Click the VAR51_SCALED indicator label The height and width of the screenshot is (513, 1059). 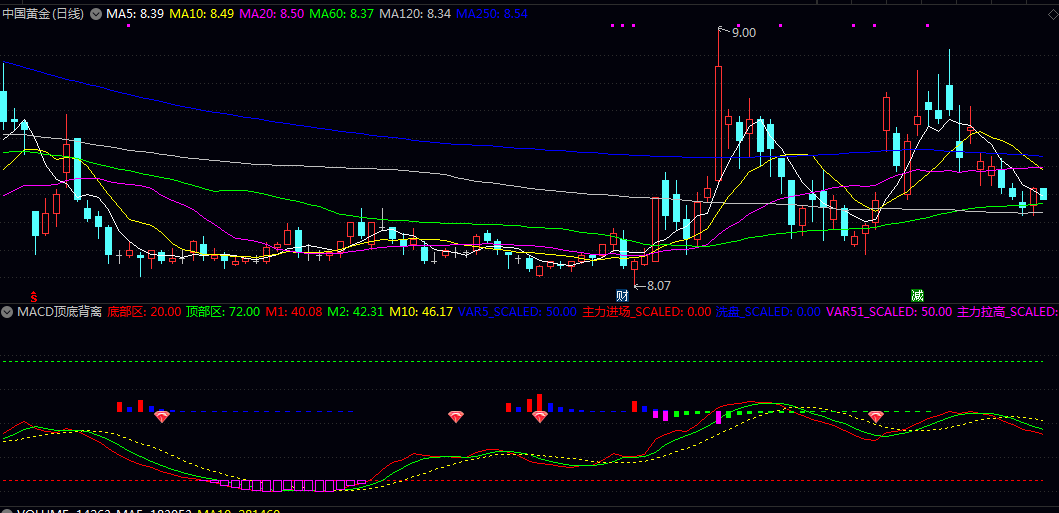pyautogui.click(x=889, y=312)
